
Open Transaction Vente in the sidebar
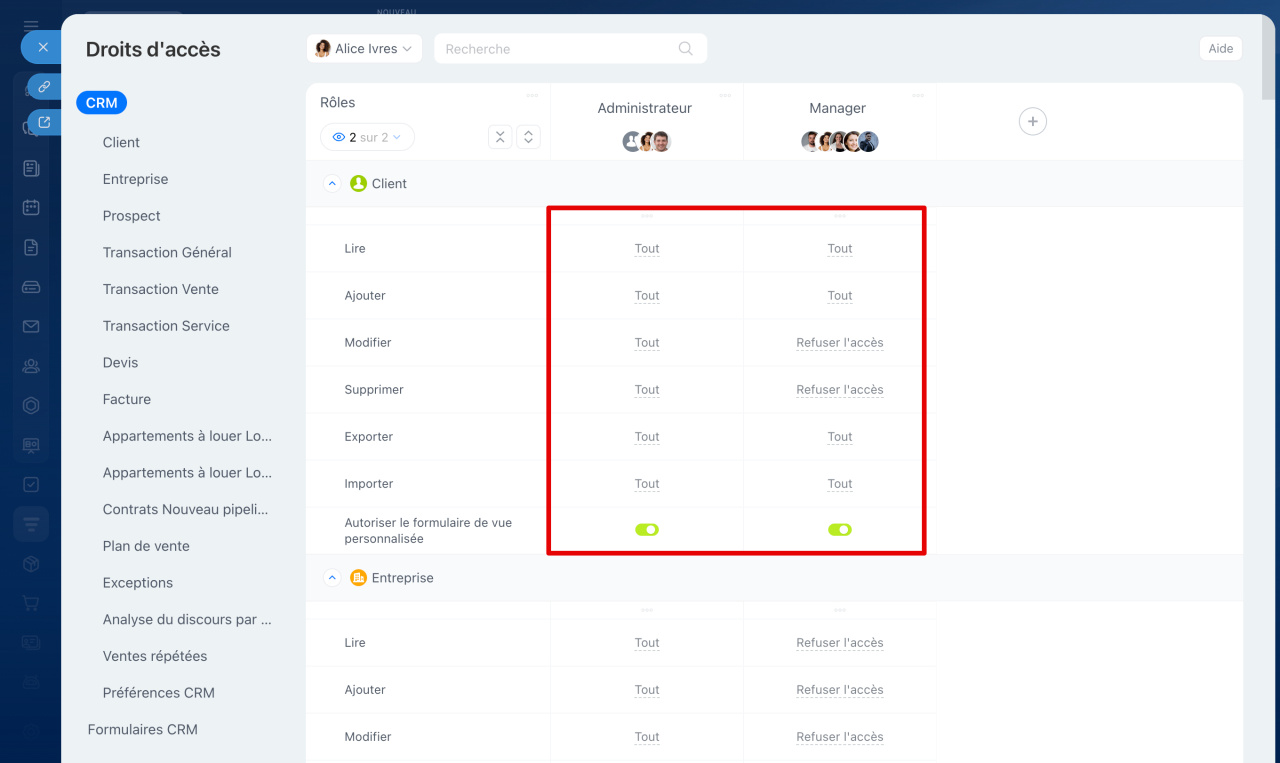(x=160, y=289)
